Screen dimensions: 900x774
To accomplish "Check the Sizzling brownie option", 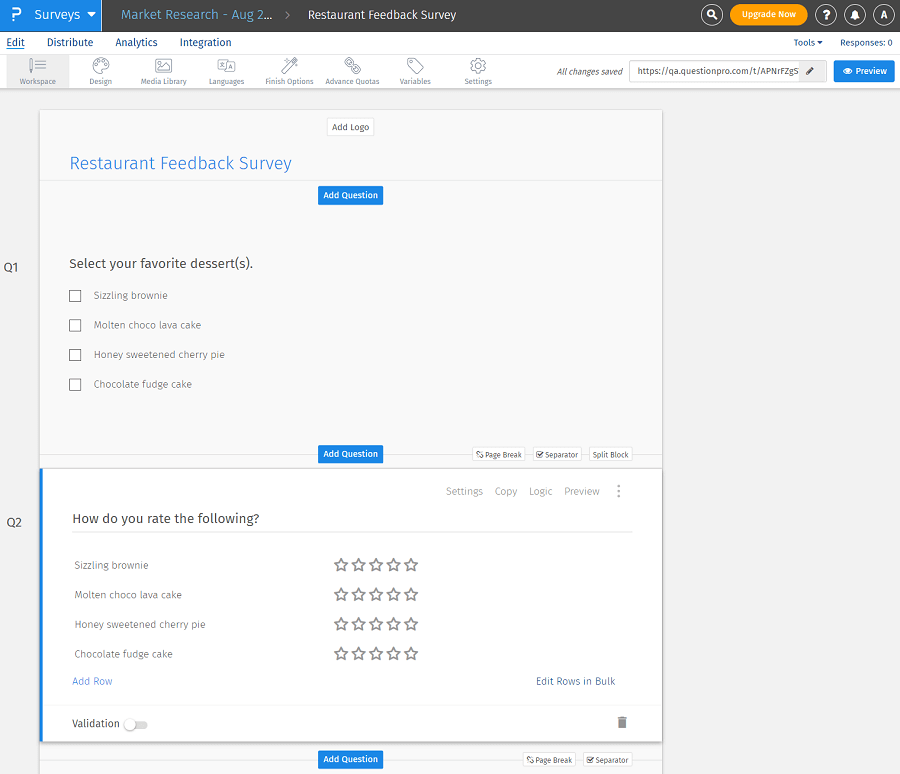I will tap(75, 295).
